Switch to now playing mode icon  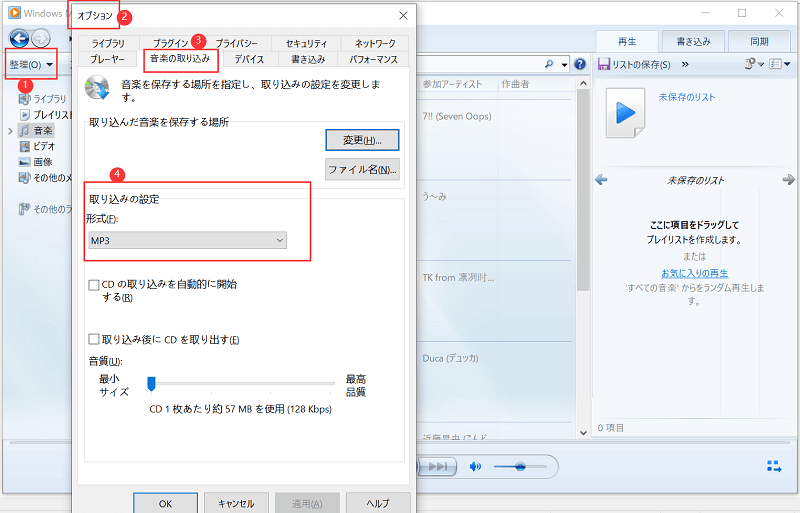tap(774, 466)
